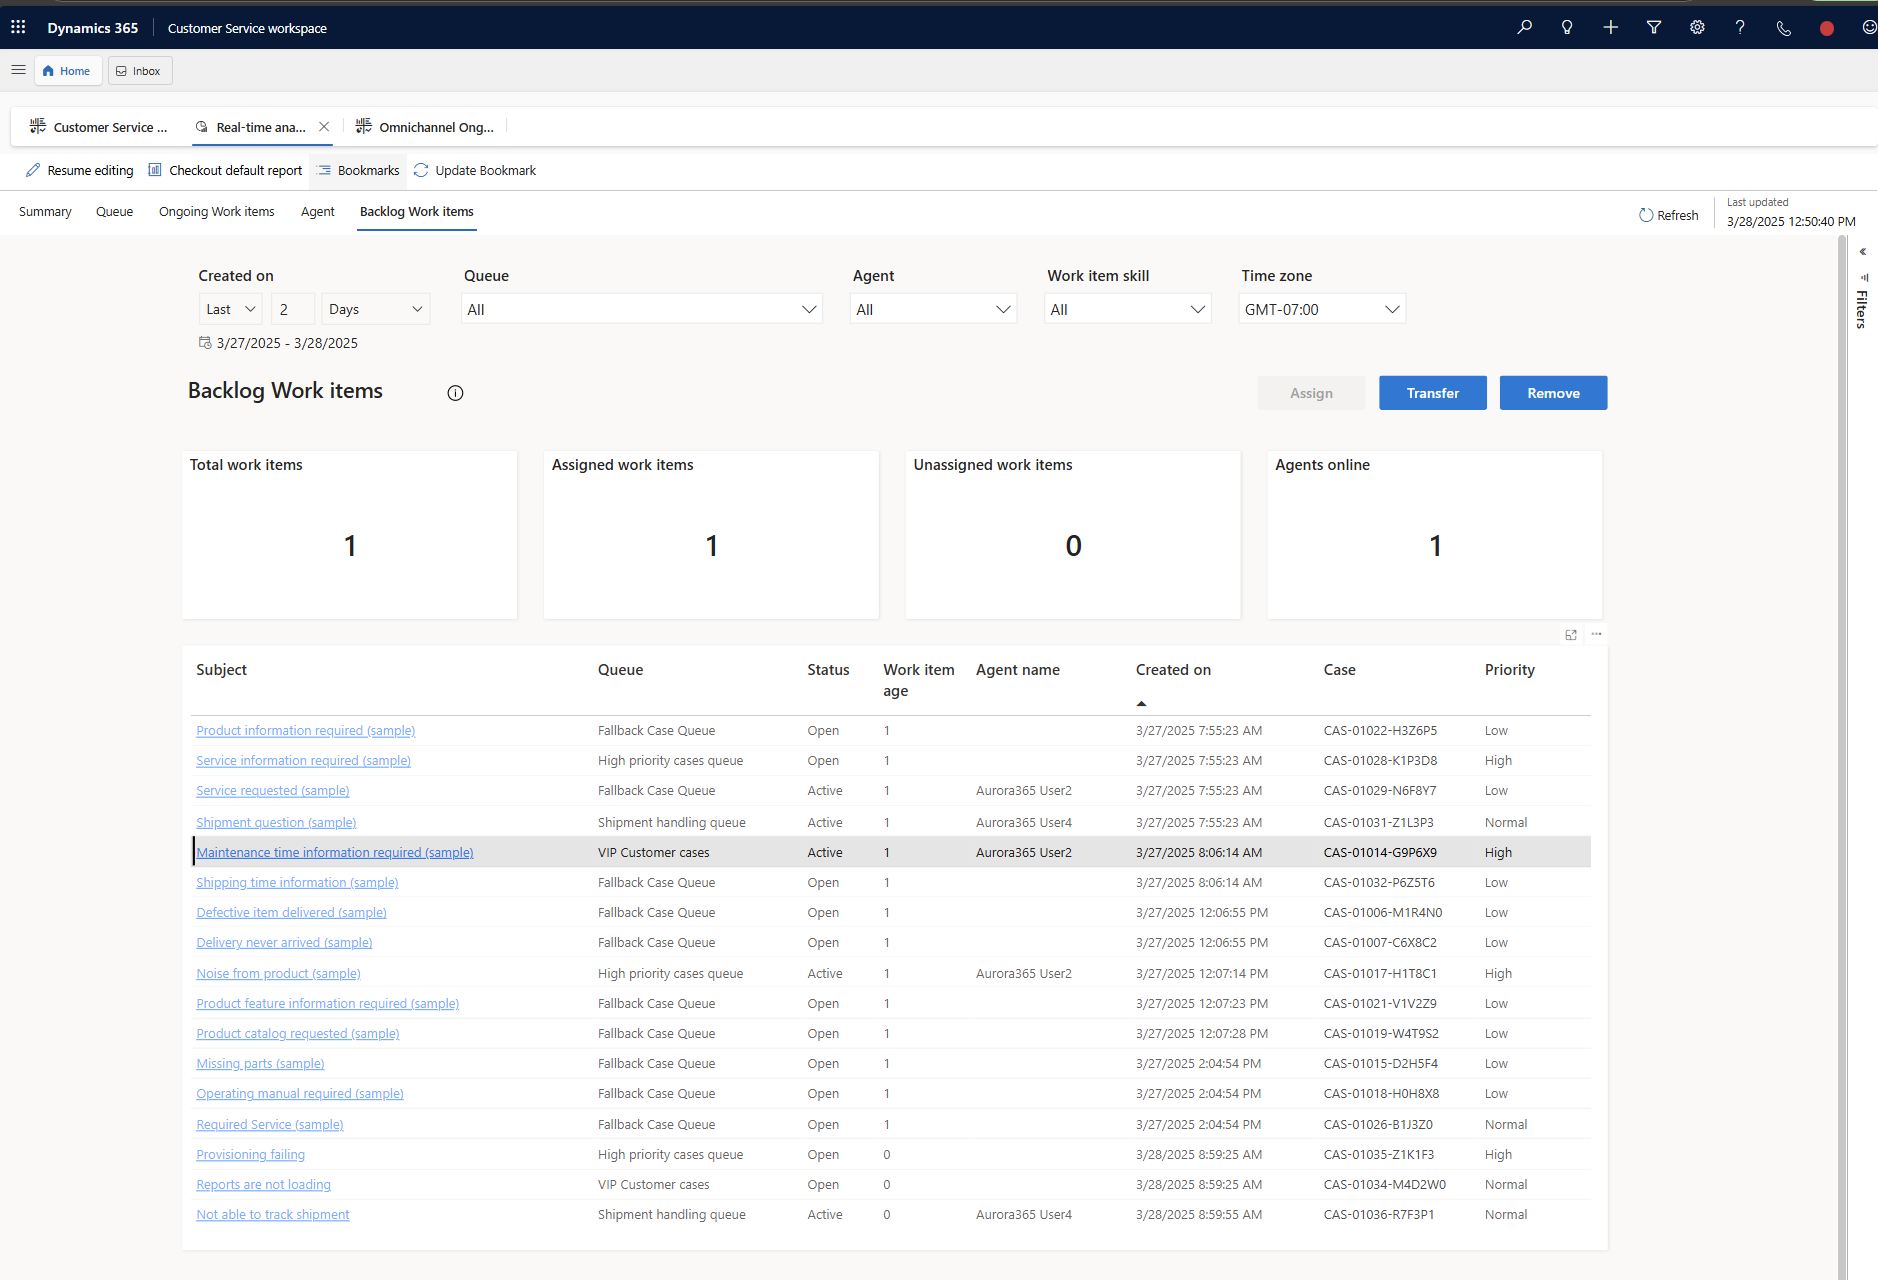Screen dimensions: 1878x1280
Task: Click Resume editing
Action: [79, 170]
